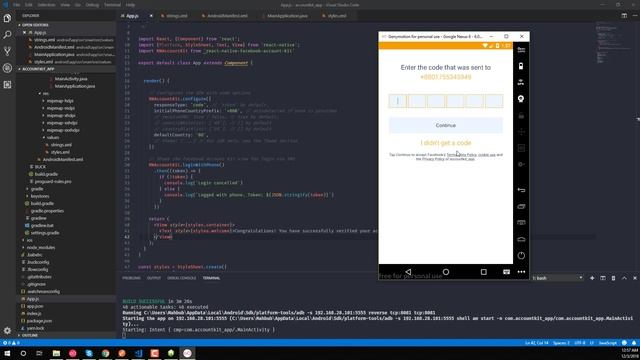Click the Genymotion virtual keyboard icon
Image resolution: width=640 pixels, height=360 pixels.
507,272
